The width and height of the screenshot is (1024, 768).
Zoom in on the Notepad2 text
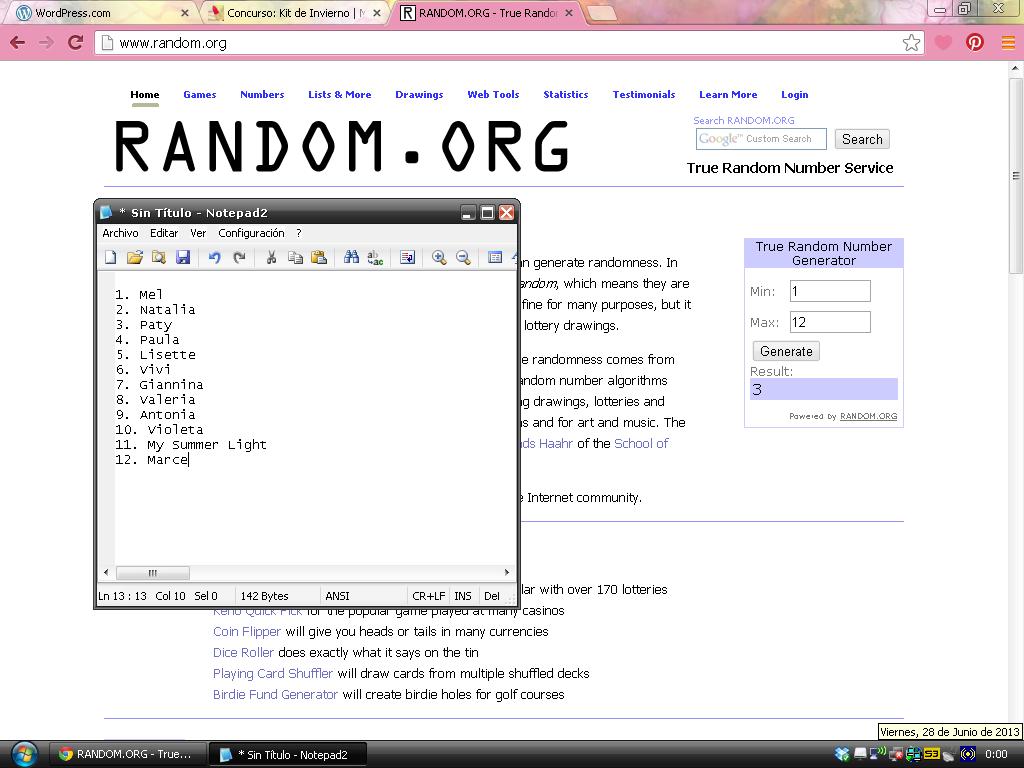(x=439, y=258)
